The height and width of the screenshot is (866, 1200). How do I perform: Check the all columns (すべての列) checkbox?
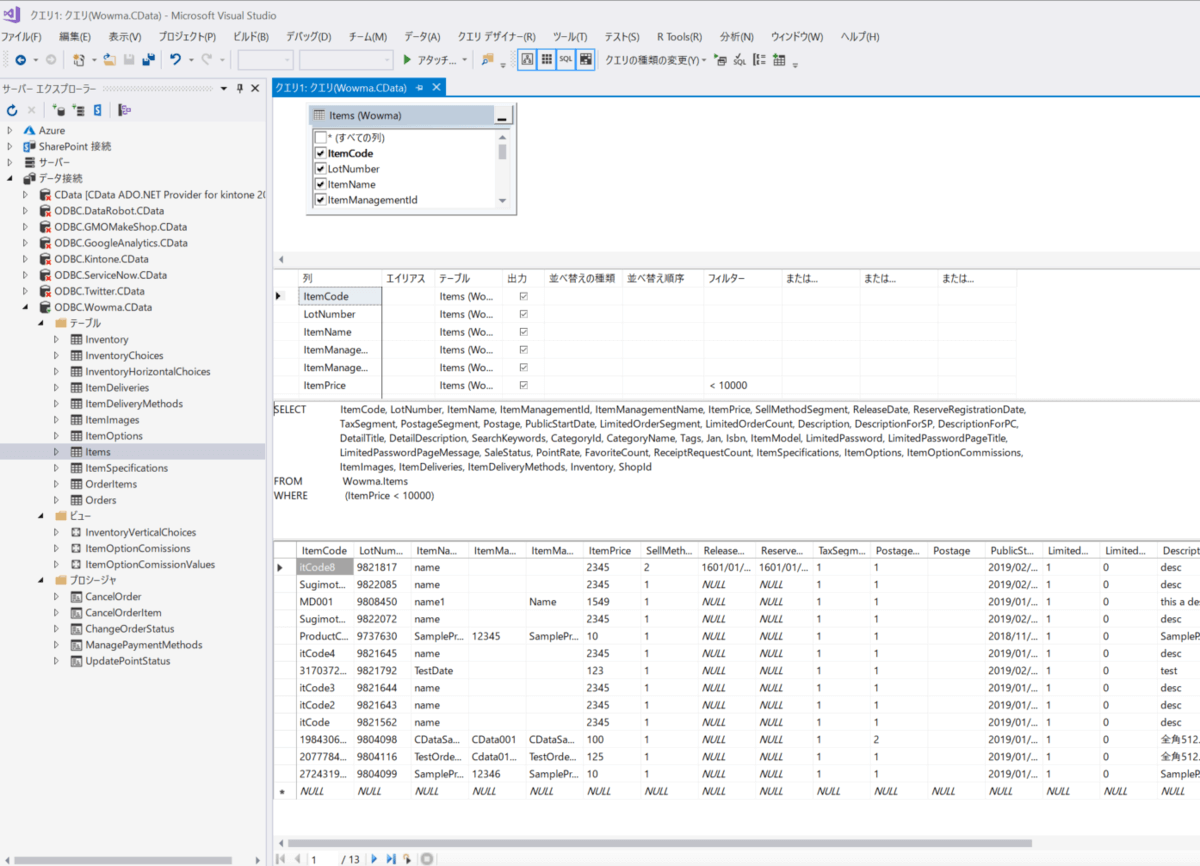click(320, 138)
